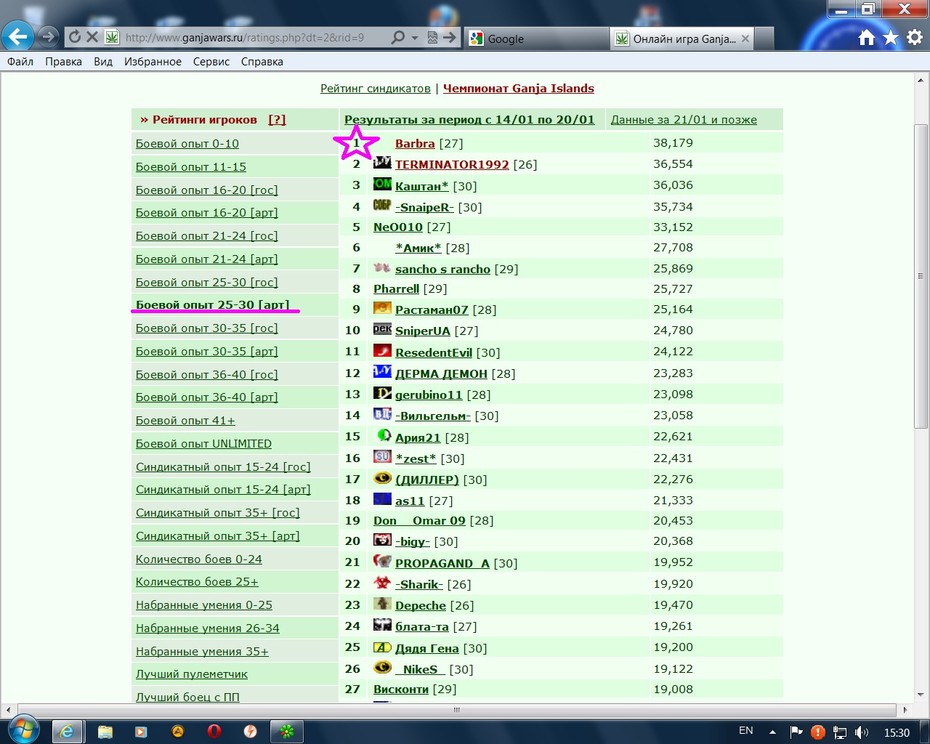Click syndicate icon next to Ария21
930x744 pixels.
(383, 435)
